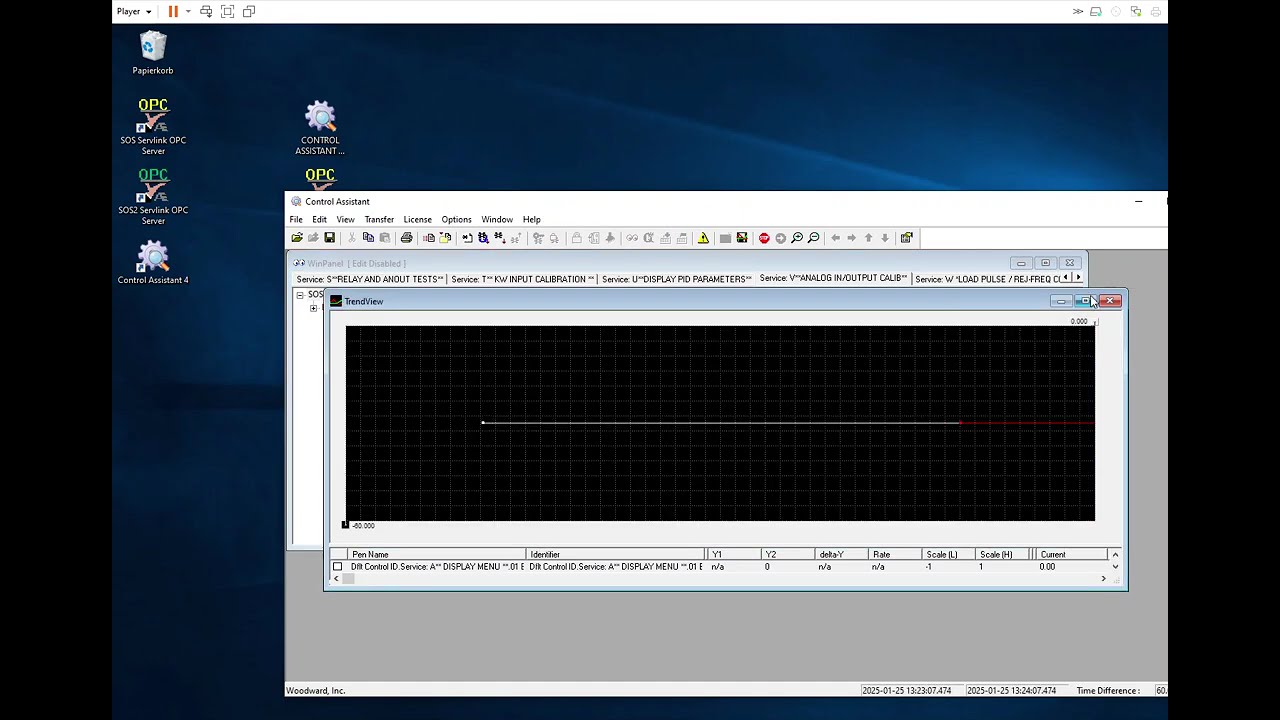1280x720 pixels.
Task: Click the Current column header
Action: (1071, 554)
